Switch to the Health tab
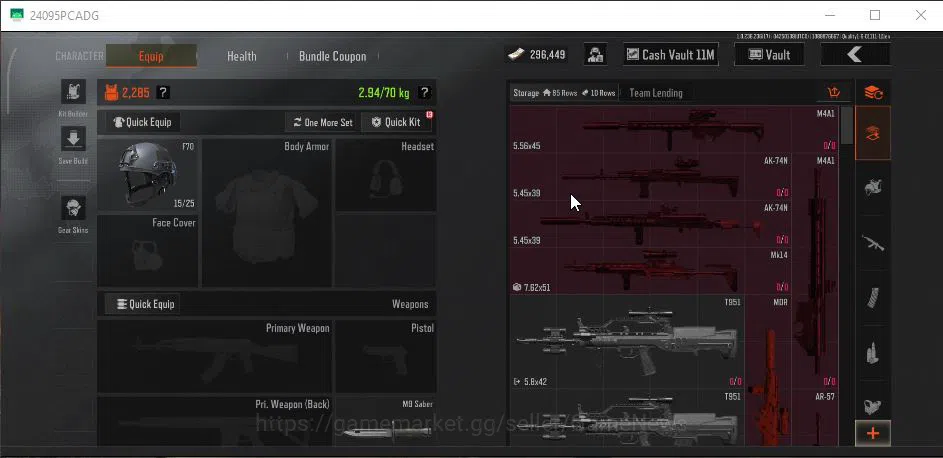943x458 pixels. [242, 56]
